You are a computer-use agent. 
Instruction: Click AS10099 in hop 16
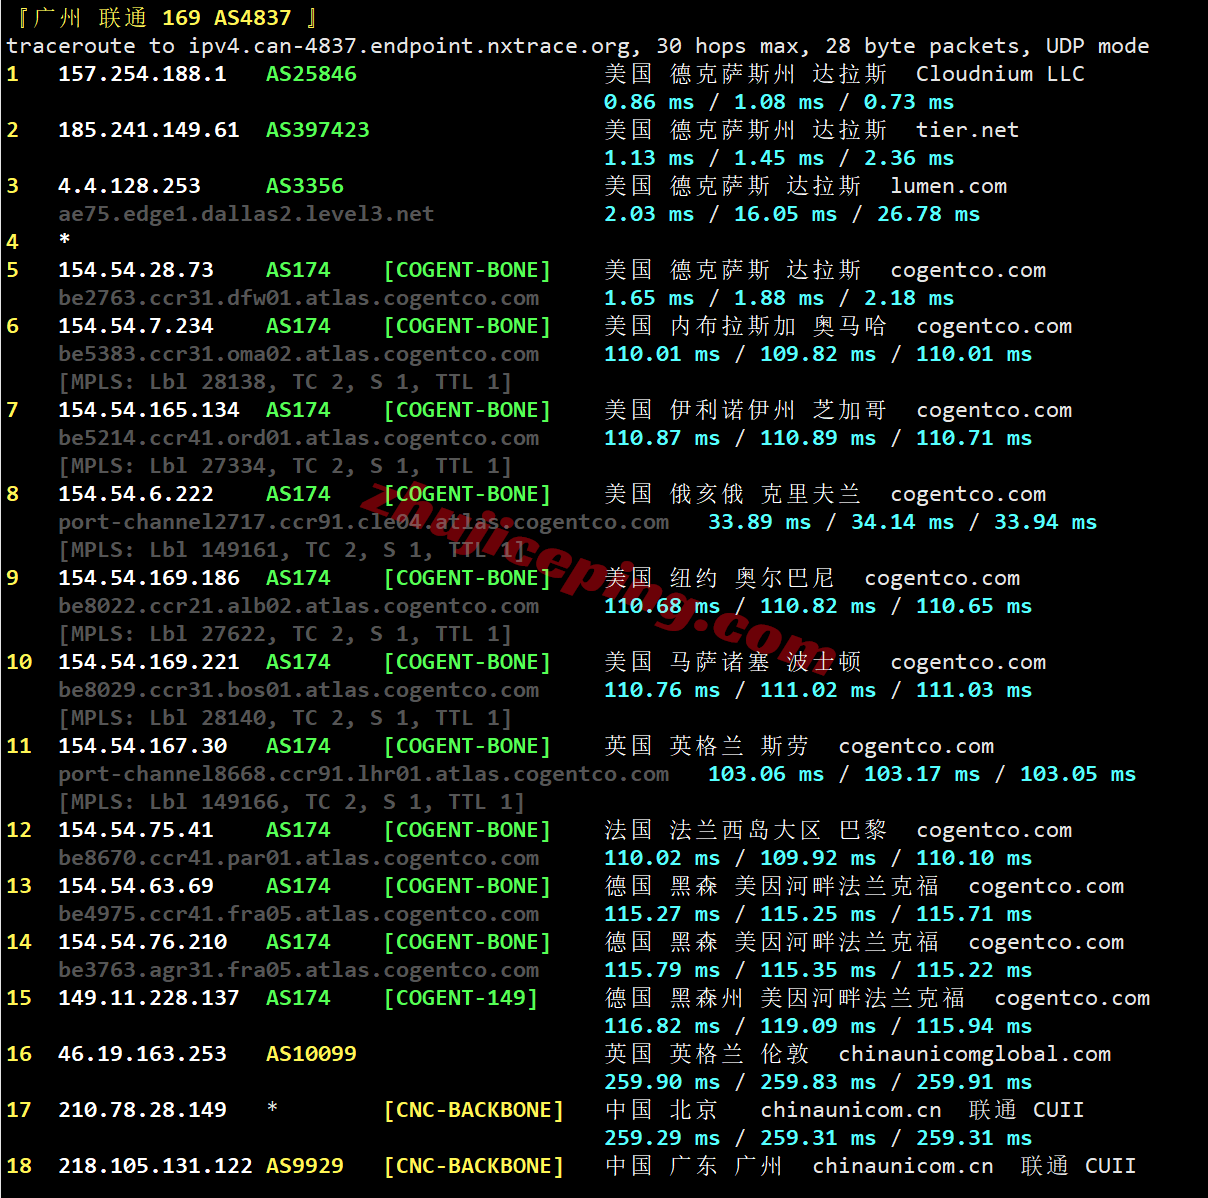click(x=311, y=1054)
